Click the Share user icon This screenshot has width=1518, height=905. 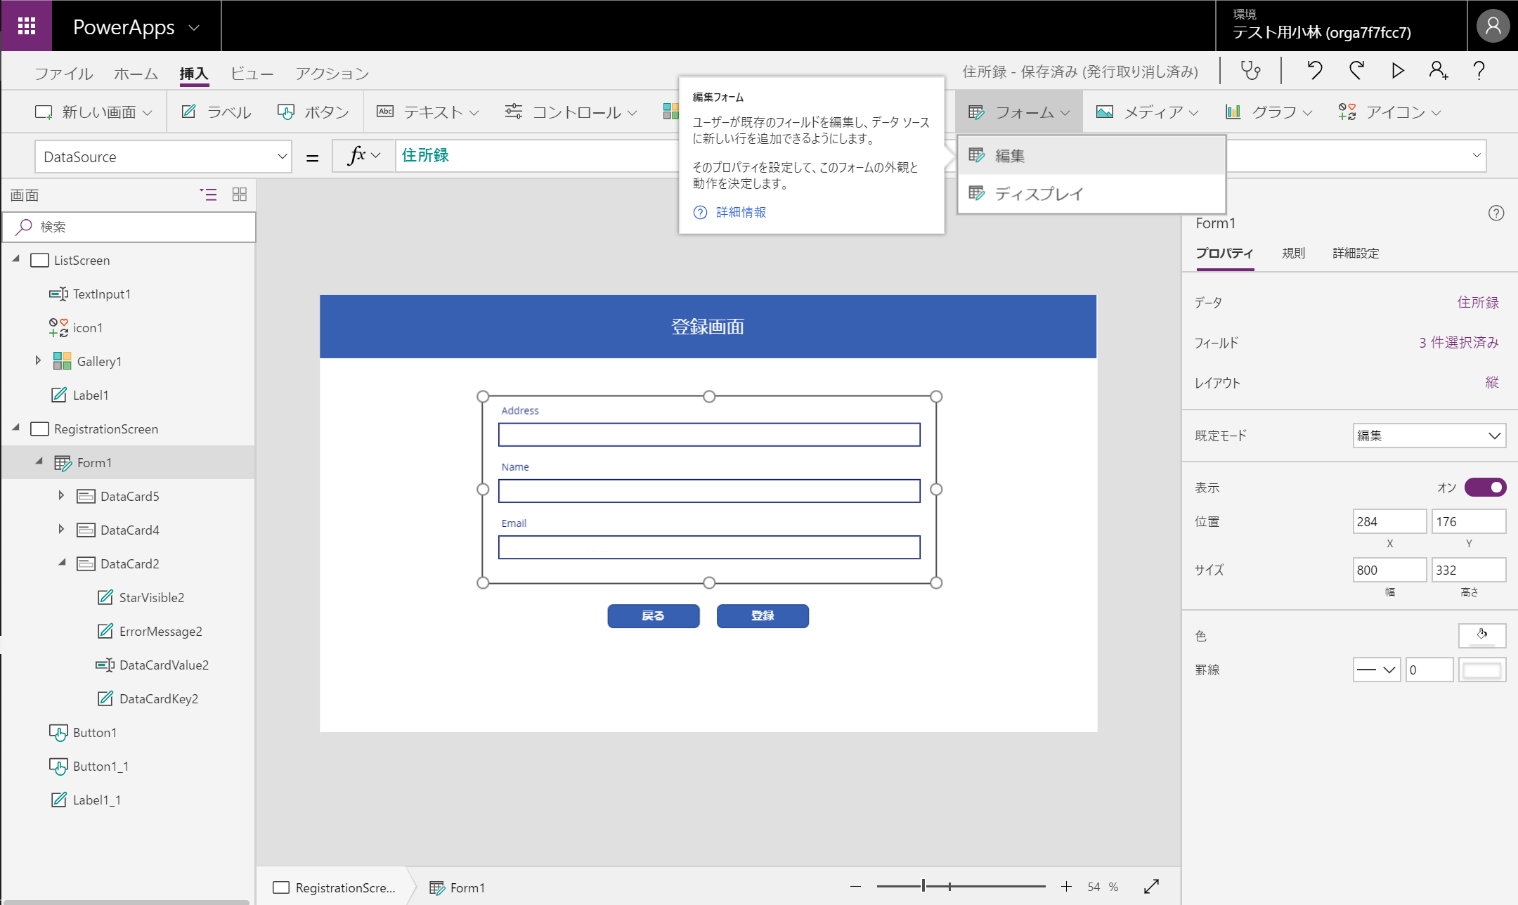coord(1438,70)
